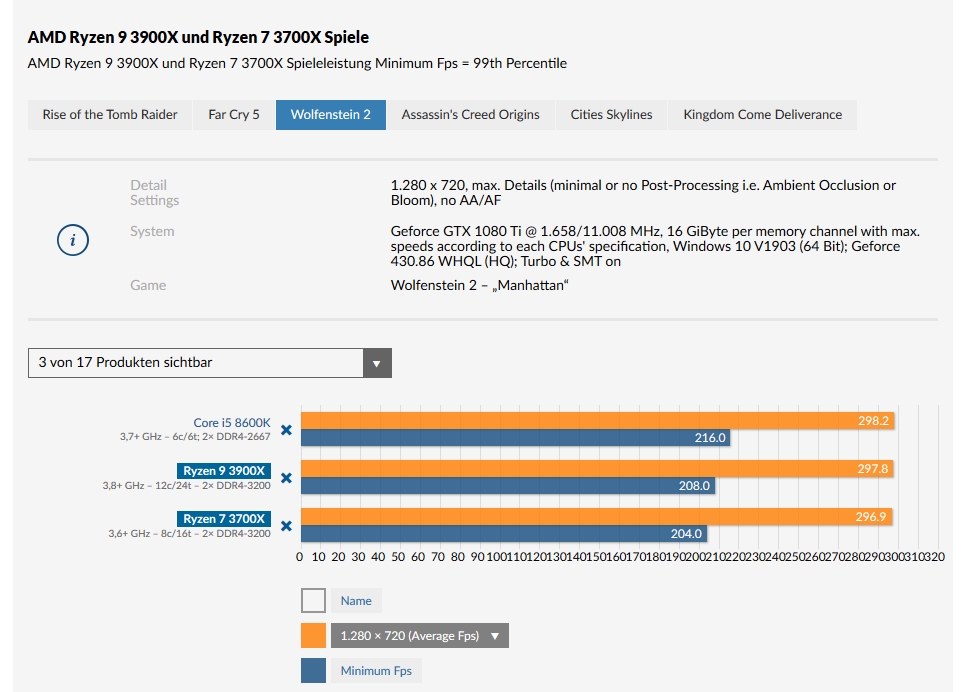Click the Core i5 8600K 216.0 blue bar
Image resolution: width=963 pixels, height=692 pixels.
[x=515, y=438]
